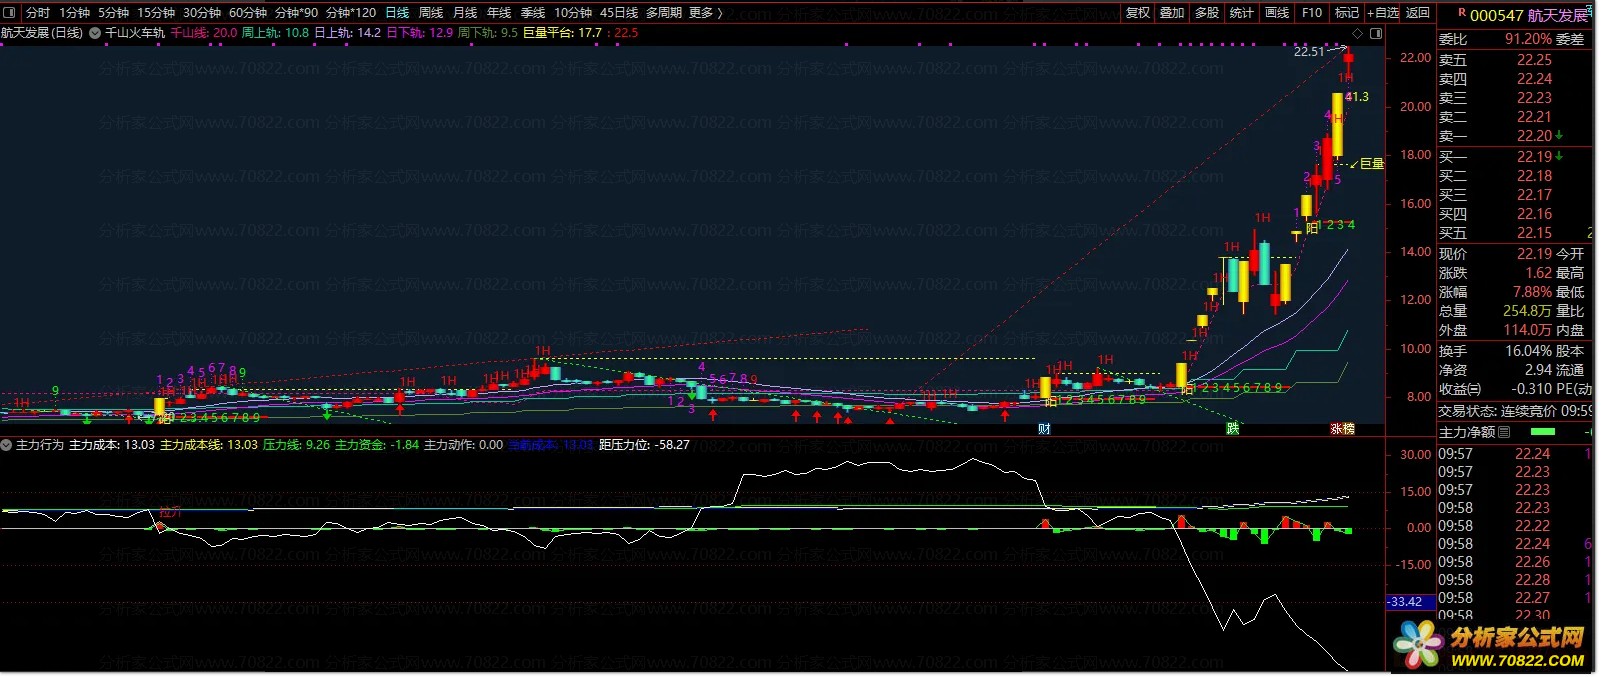This screenshot has height=677, width=1601.
Task: Expand the 更多 periods menu
Action: (706, 13)
